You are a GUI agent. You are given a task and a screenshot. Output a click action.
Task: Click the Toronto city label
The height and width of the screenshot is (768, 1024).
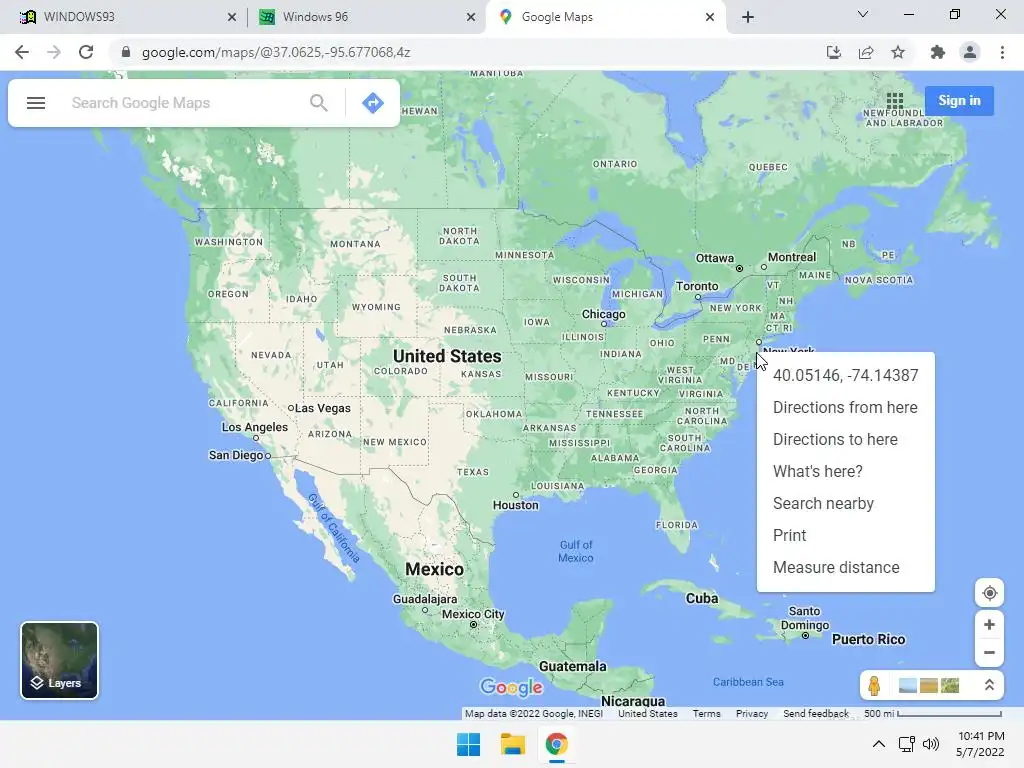pyautogui.click(x=697, y=286)
